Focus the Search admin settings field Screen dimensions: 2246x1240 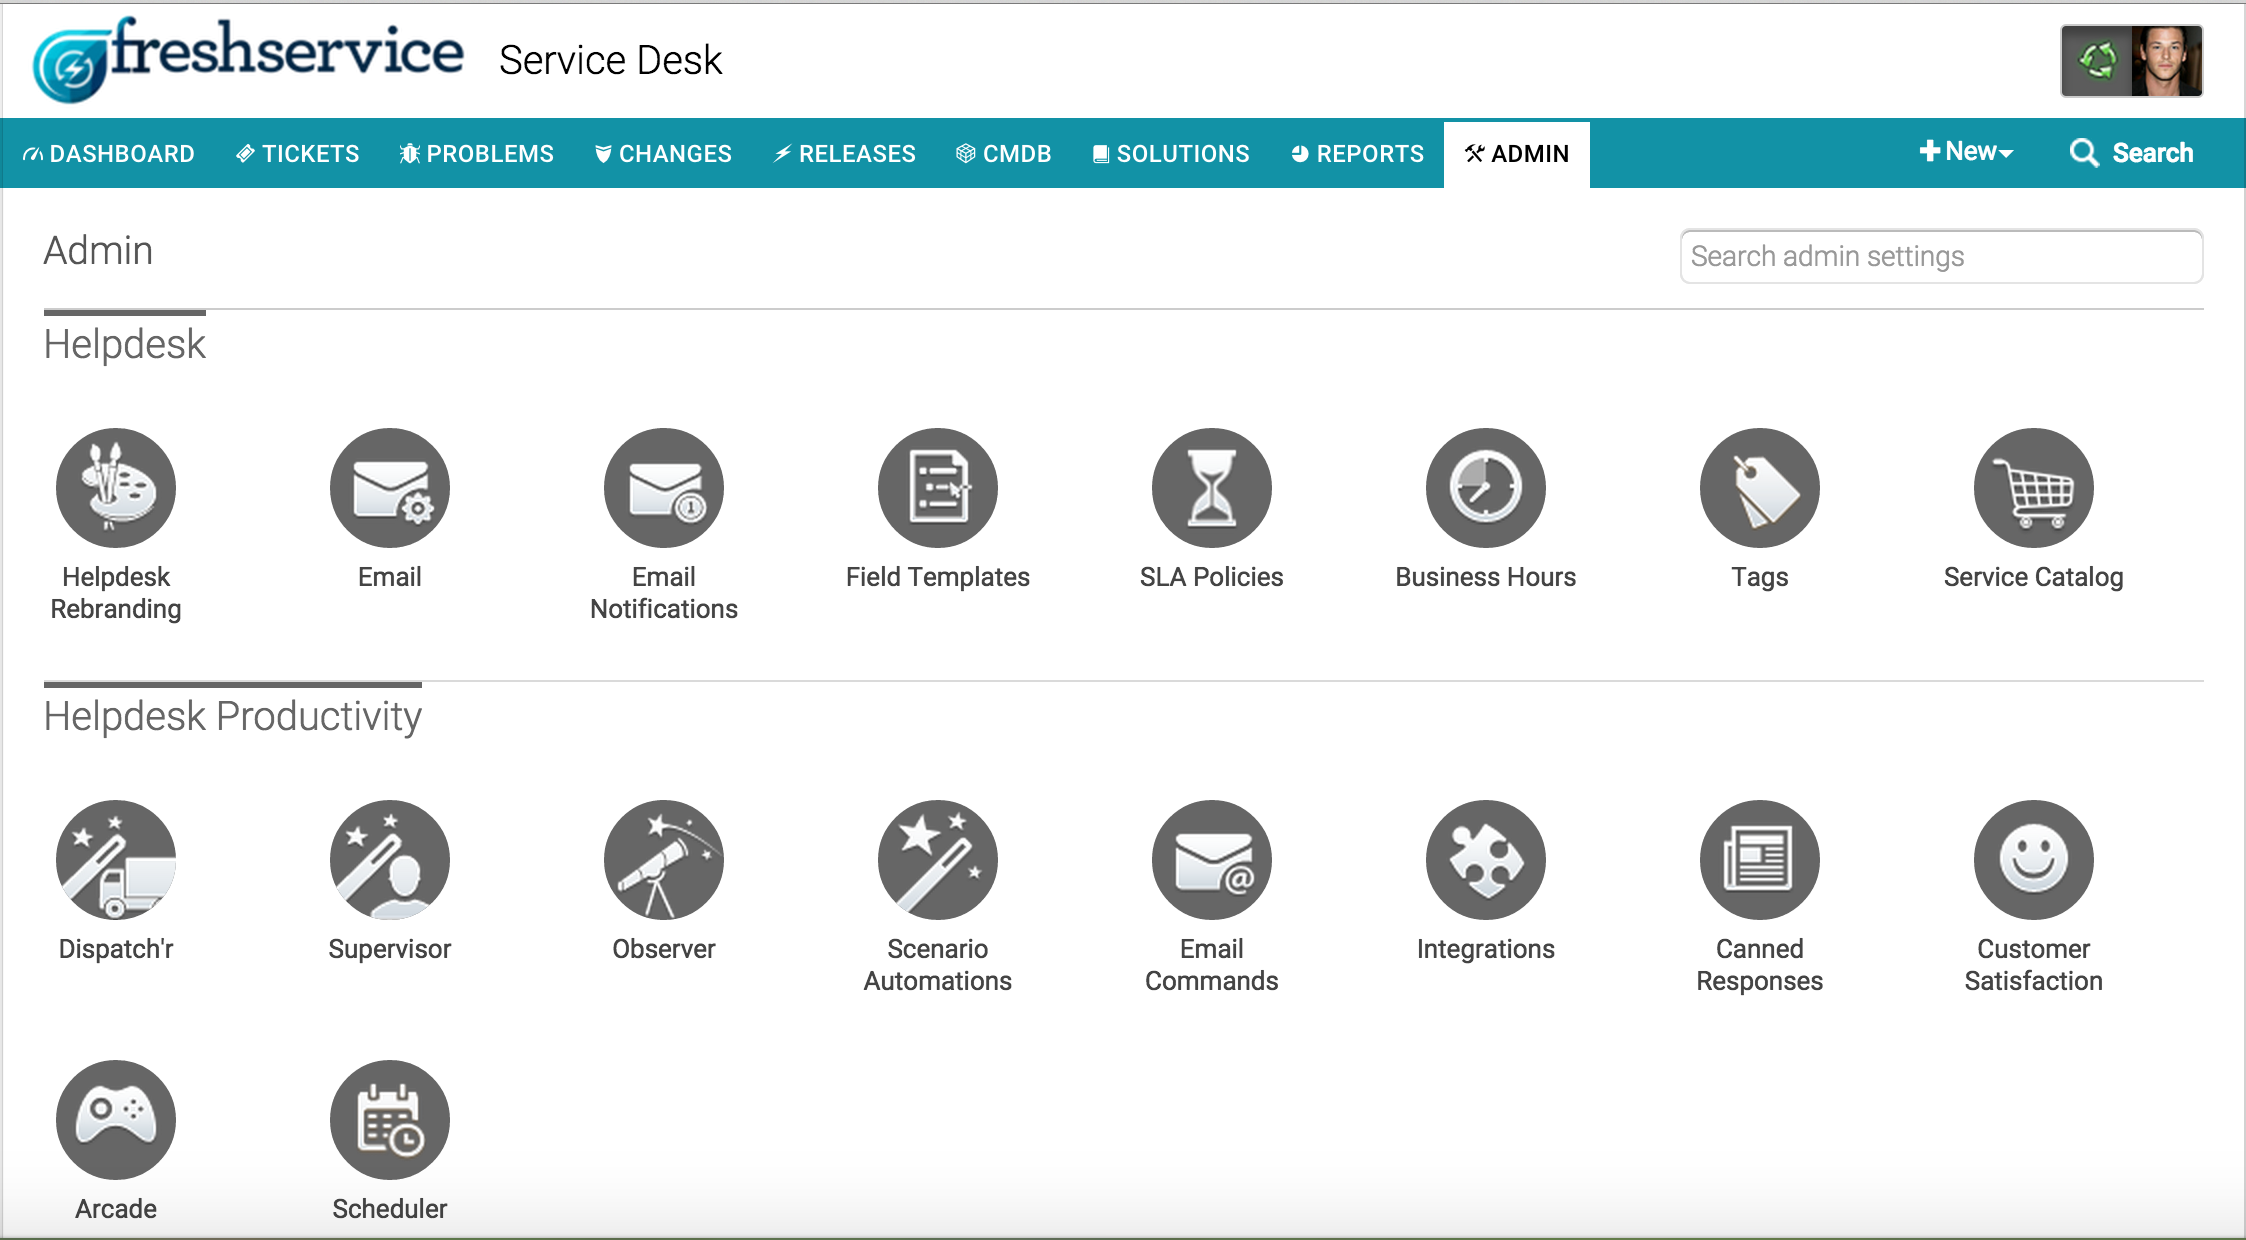[x=1941, y=257]
